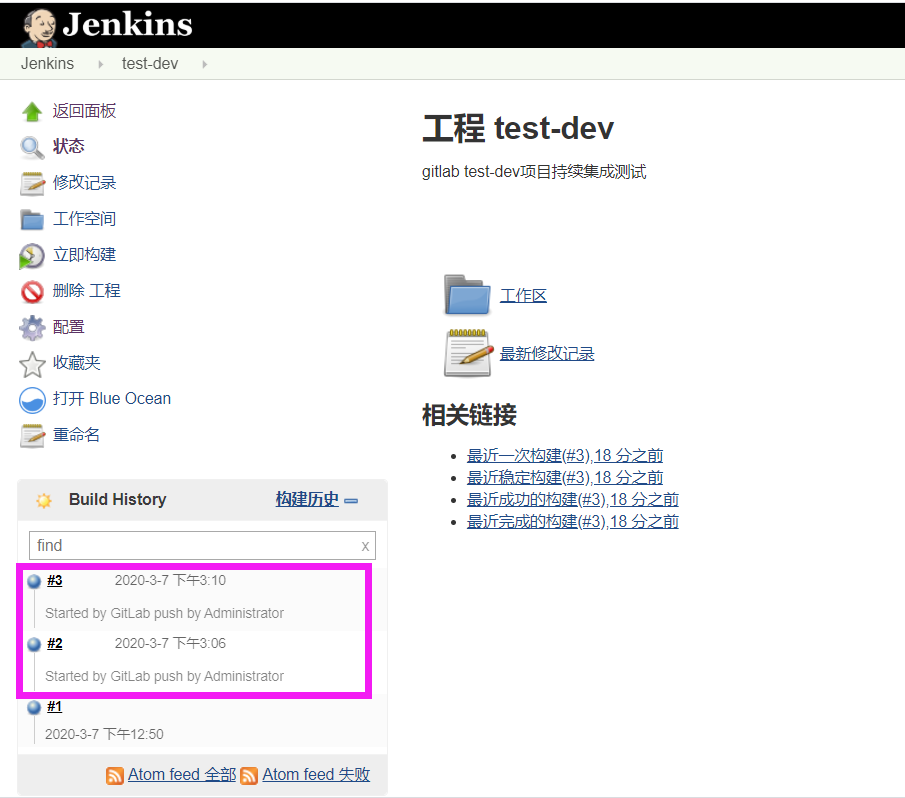Image resolution: width=905 pixels, height=798 pixels.
Task: Click the large notepad 最新修改记录 icon
Action: pyautogui.click(x=468, y=353)
